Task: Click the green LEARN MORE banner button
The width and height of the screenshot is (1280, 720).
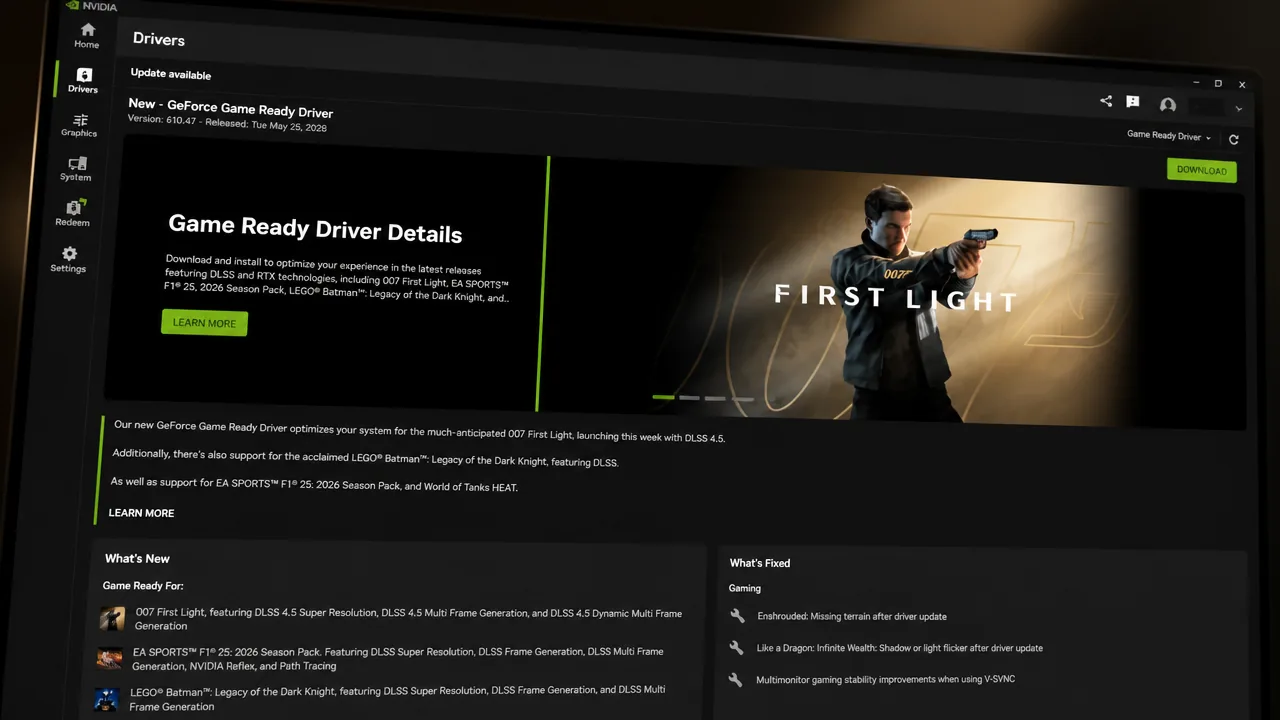Action: [x=204, y=323]
